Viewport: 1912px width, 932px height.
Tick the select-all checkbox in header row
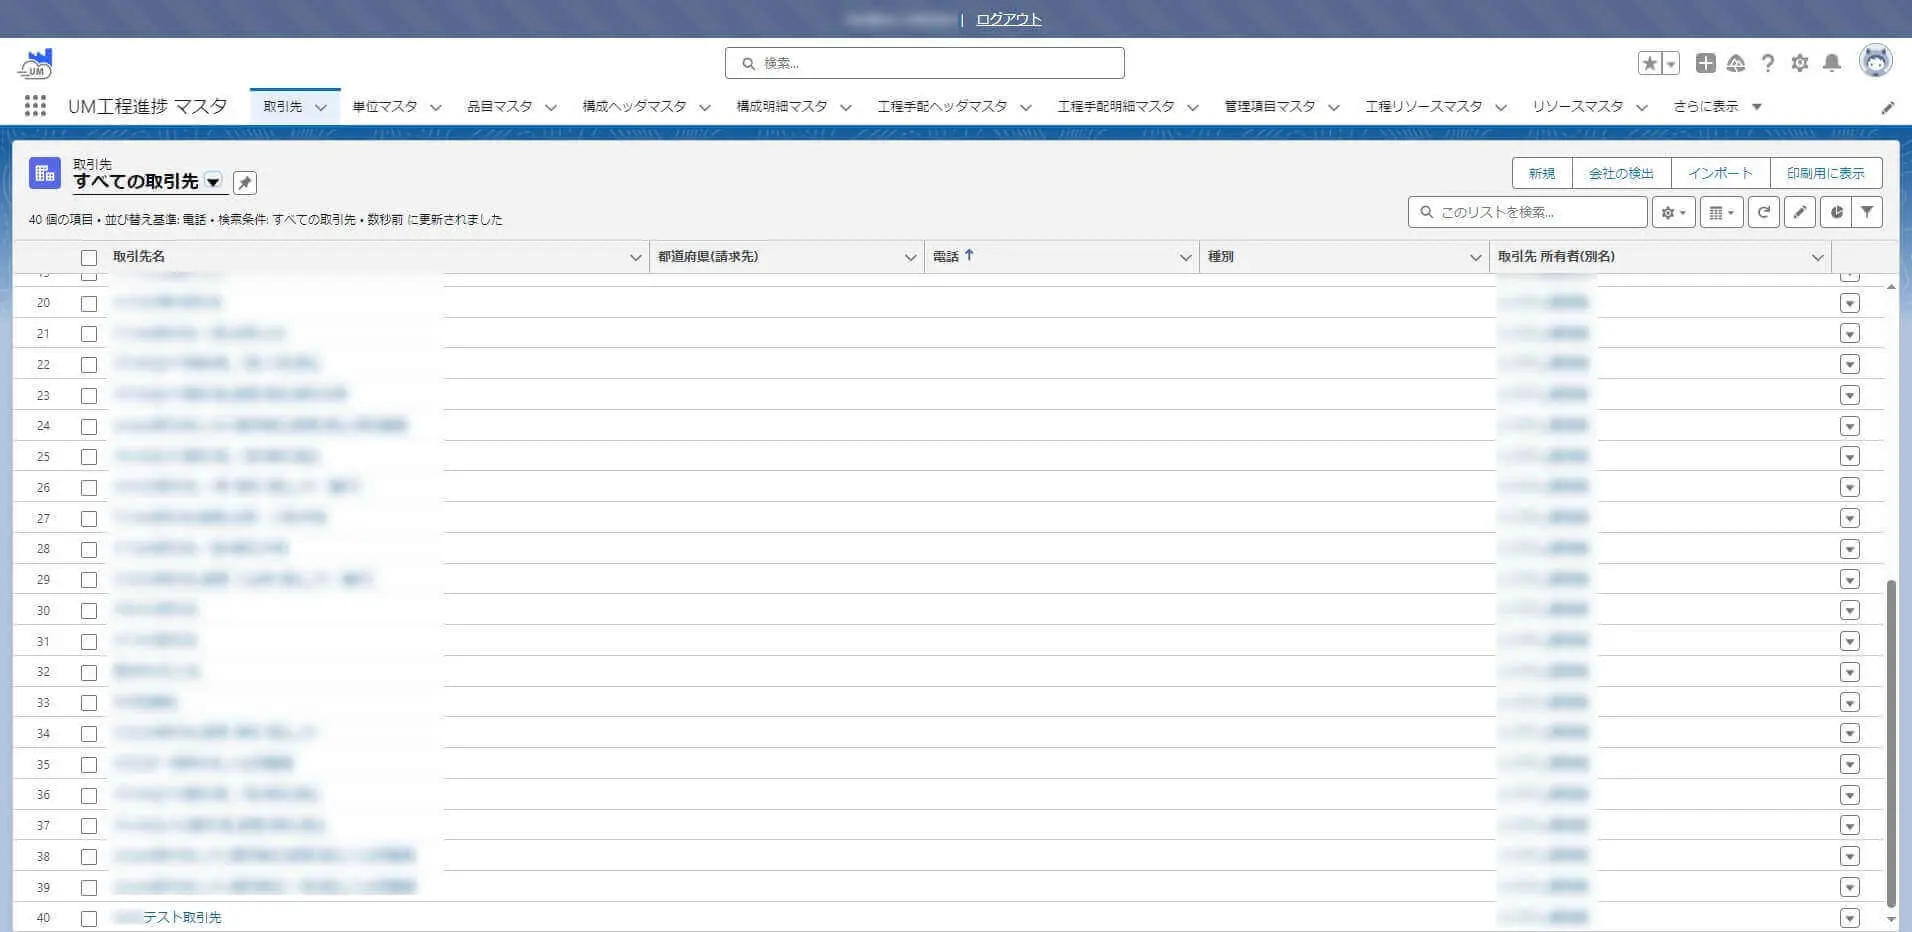coord(89,258)
